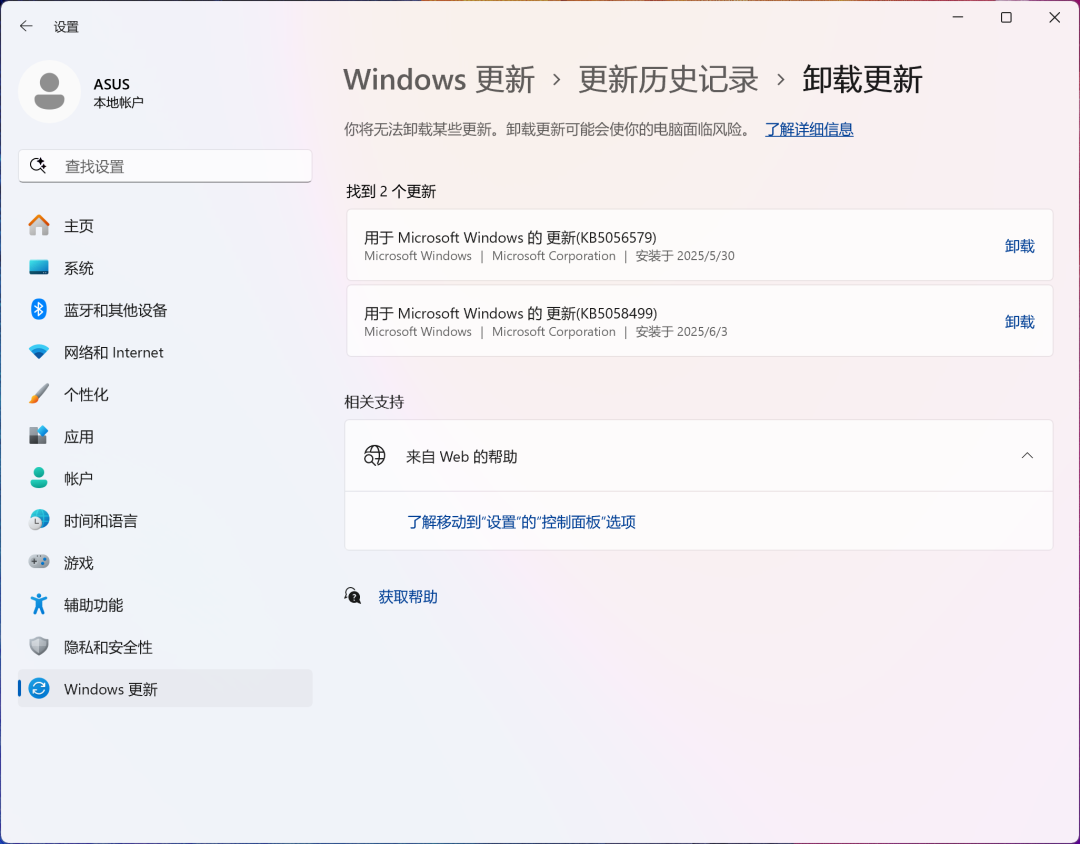
Task: Click the ASUS user avatar icon
Action: tap(50, 92)
